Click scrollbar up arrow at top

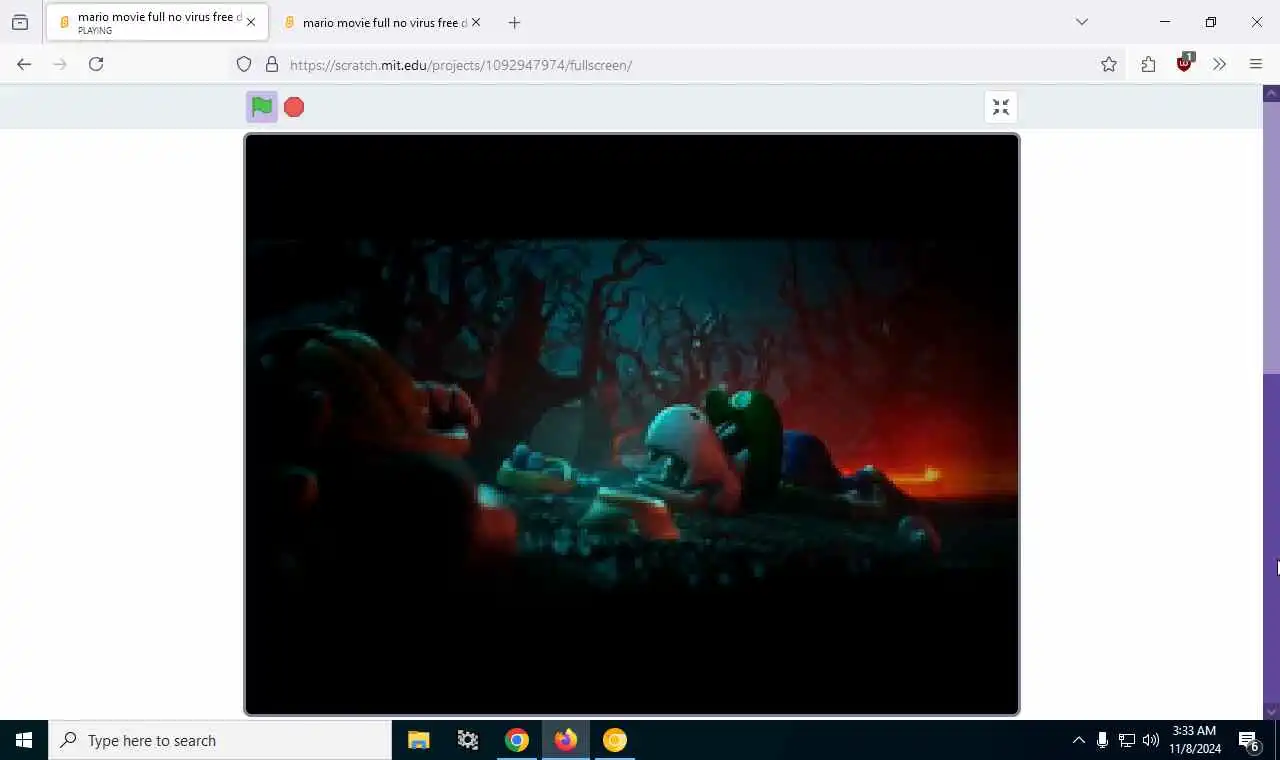coord(1271,93)
